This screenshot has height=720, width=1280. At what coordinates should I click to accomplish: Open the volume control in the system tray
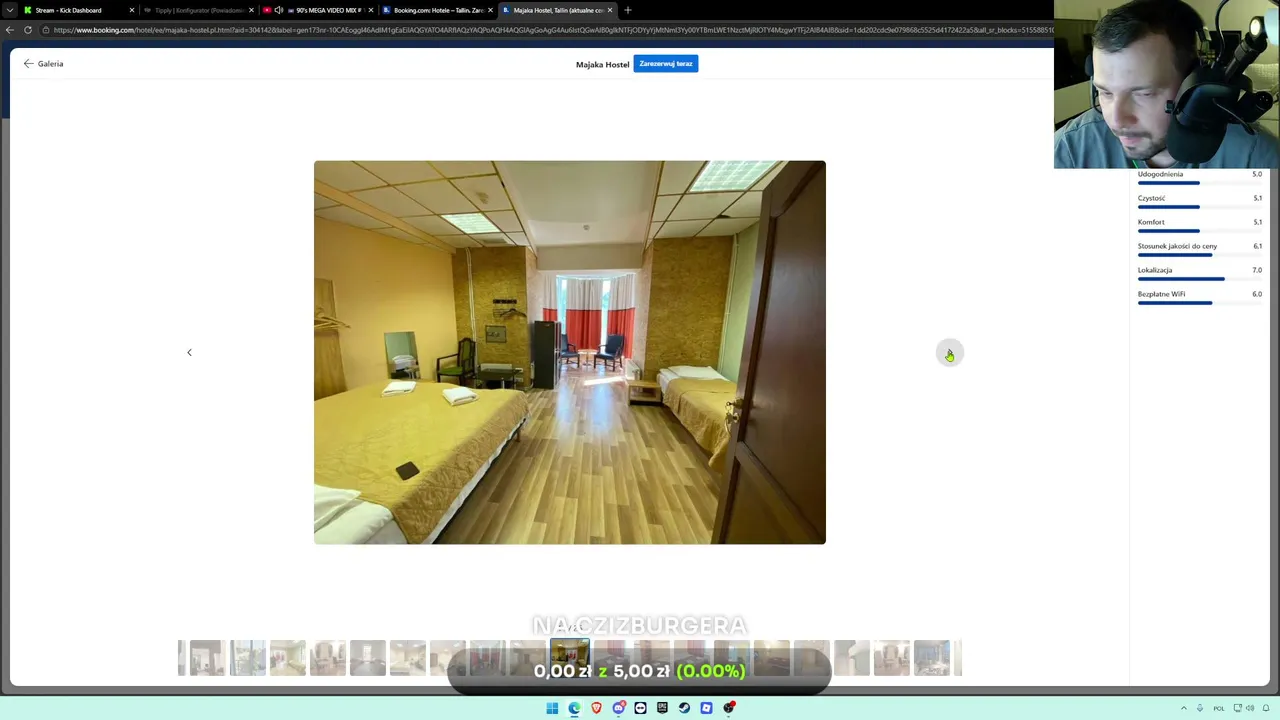pyautogui.click(x=1250, y=708)
